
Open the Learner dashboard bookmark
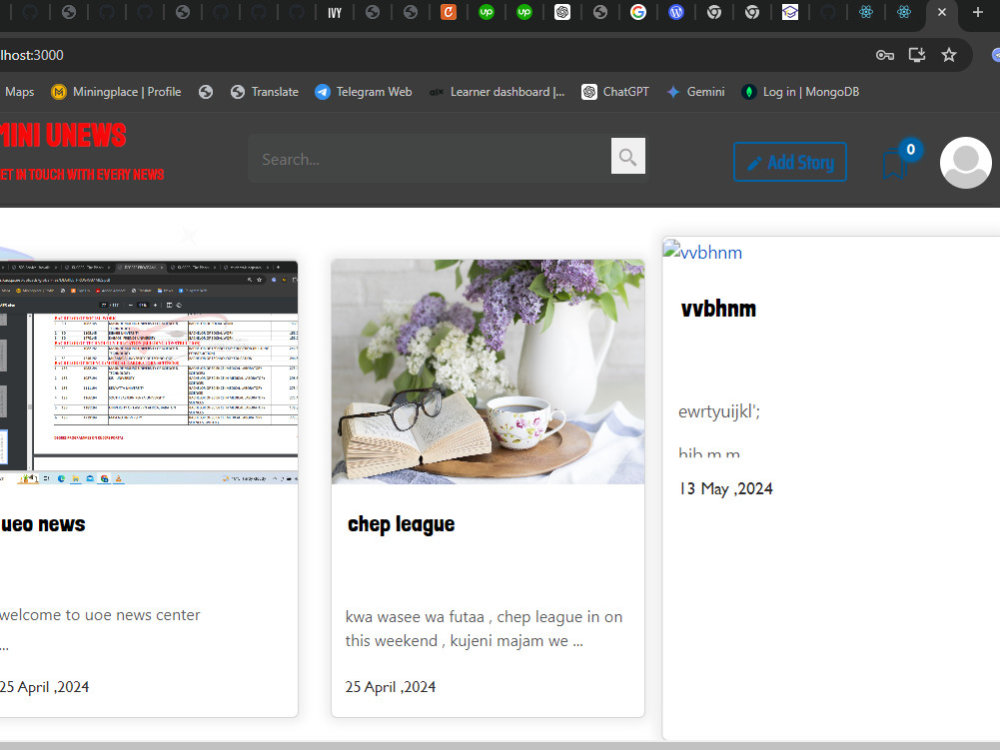click(x=498, y=91)
